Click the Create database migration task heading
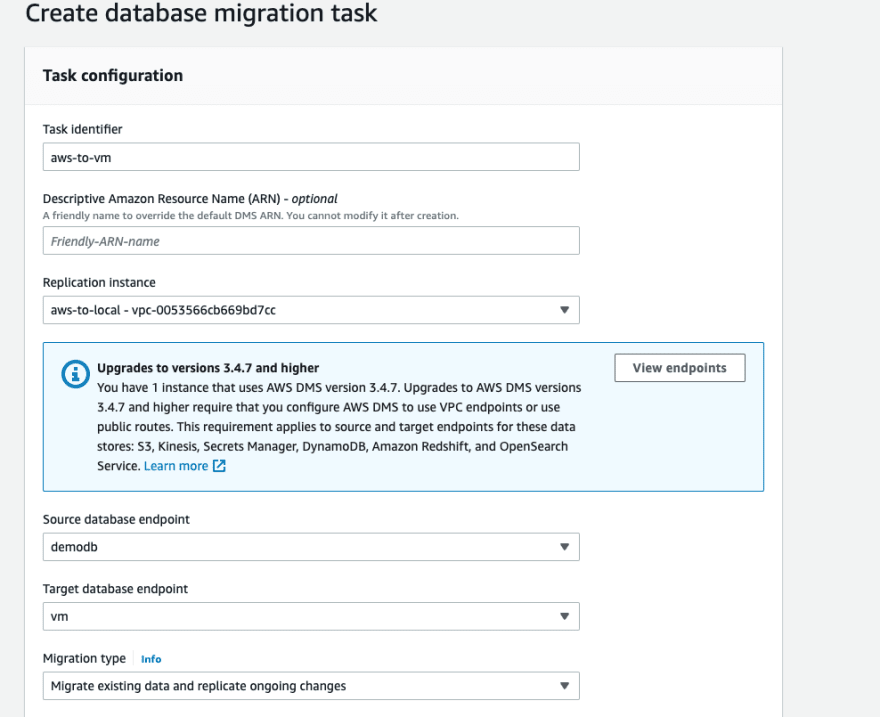This screenshot has width=880, height=717. pyautogui.click(x=201, y=13)
